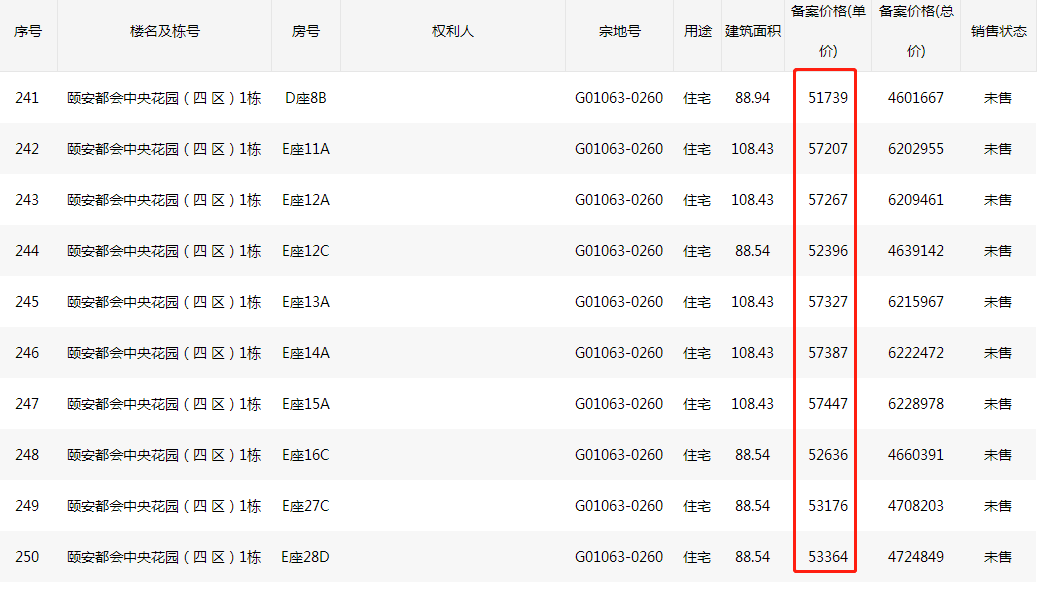Select room number E座28D
1045x592 pixels.
pyautogui.click(x=306, y=557)
